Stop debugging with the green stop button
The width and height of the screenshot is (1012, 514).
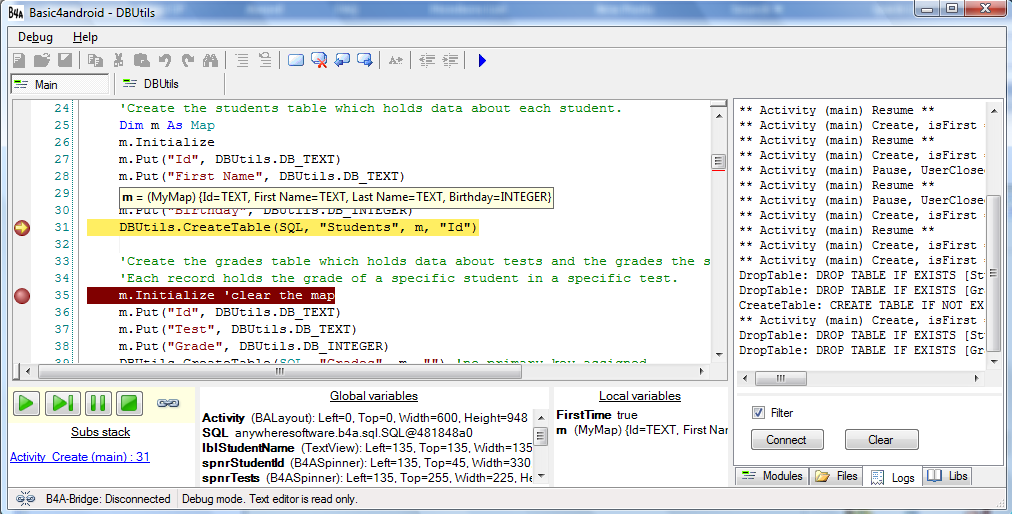click(128, 404)
